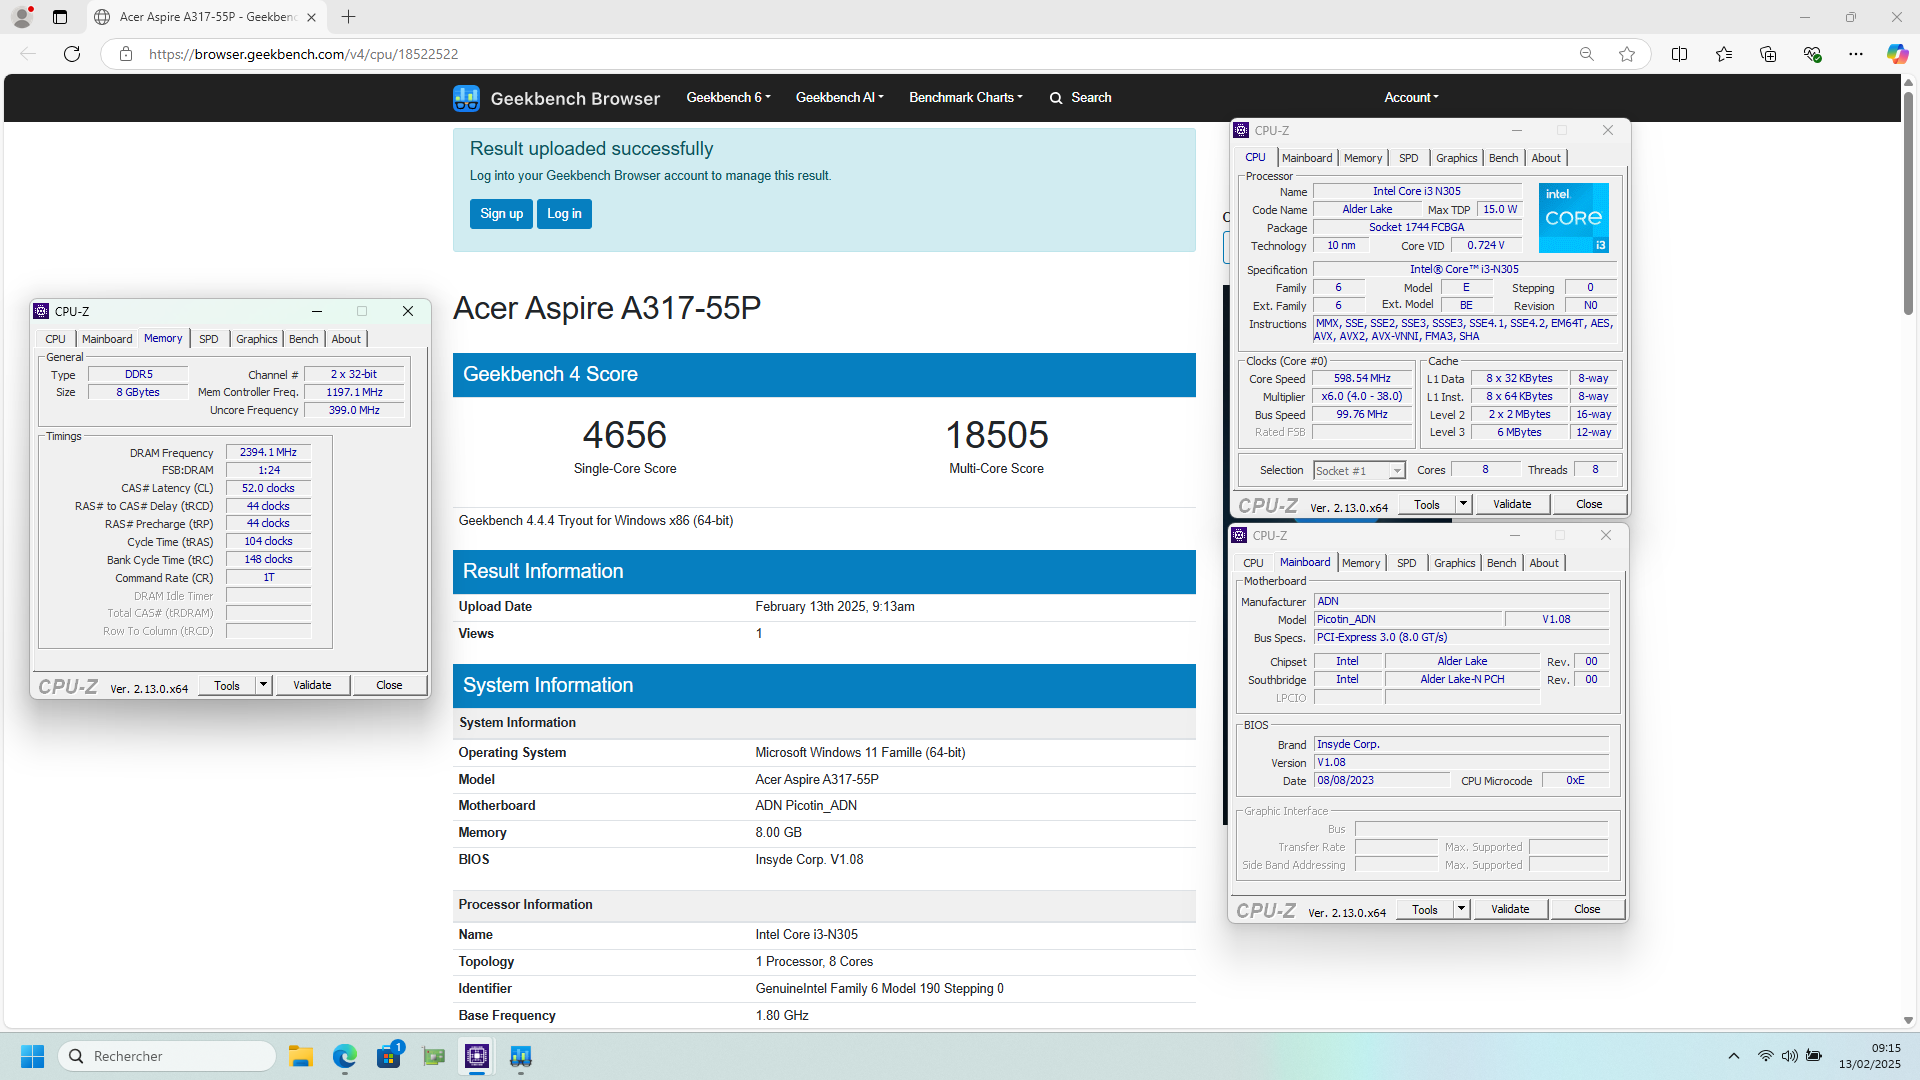Viewport: 1920px width, 1080px height.
Task: Click Close button in top-right CPU-Z window
Action: pyautogui.click(x=1589, y=504)
